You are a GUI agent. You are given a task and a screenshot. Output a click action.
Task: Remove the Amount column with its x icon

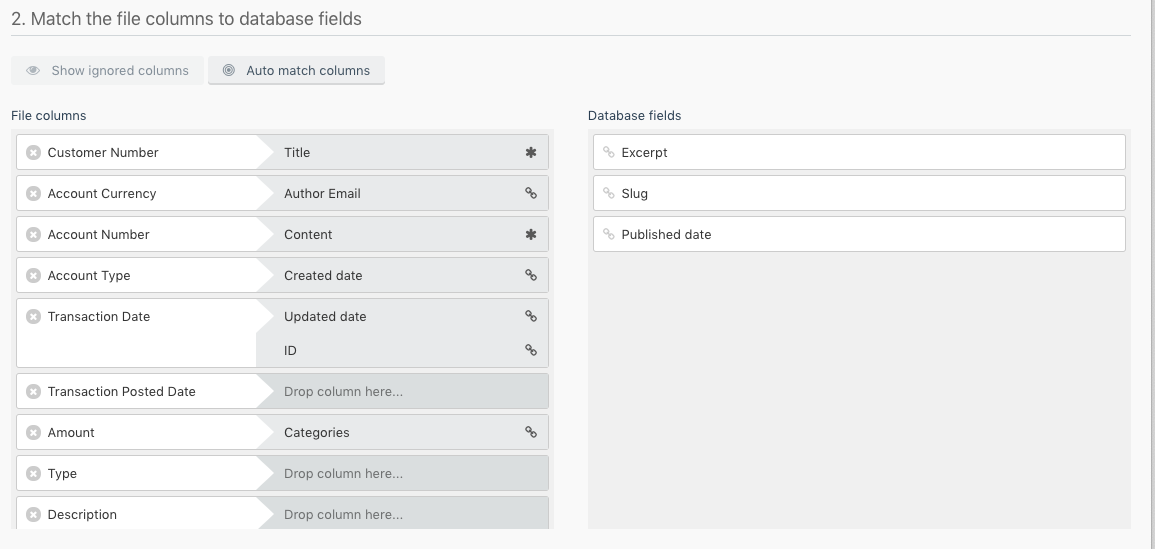(33, 433)
